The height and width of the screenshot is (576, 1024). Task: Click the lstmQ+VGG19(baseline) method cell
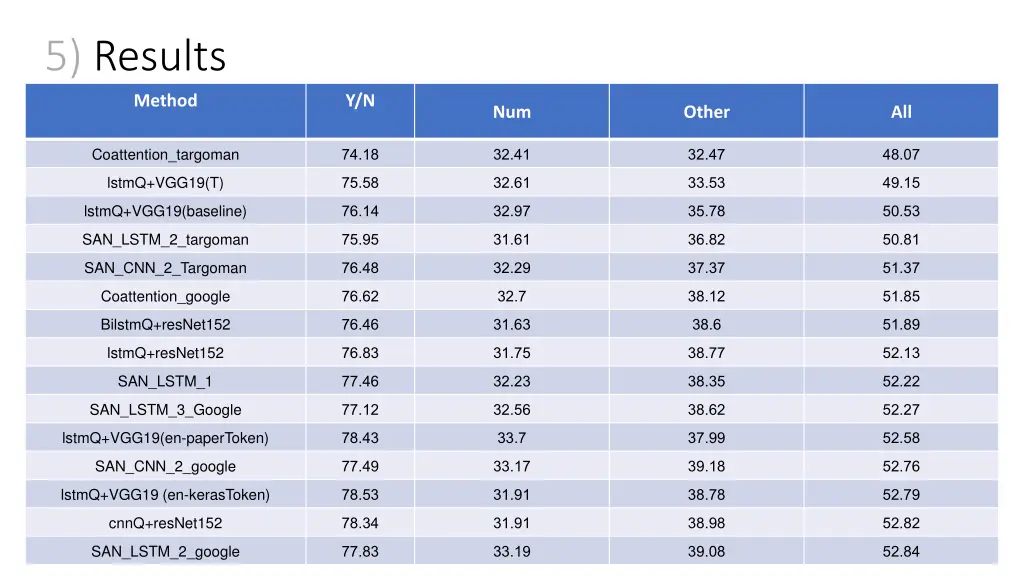tap(165, 211)
